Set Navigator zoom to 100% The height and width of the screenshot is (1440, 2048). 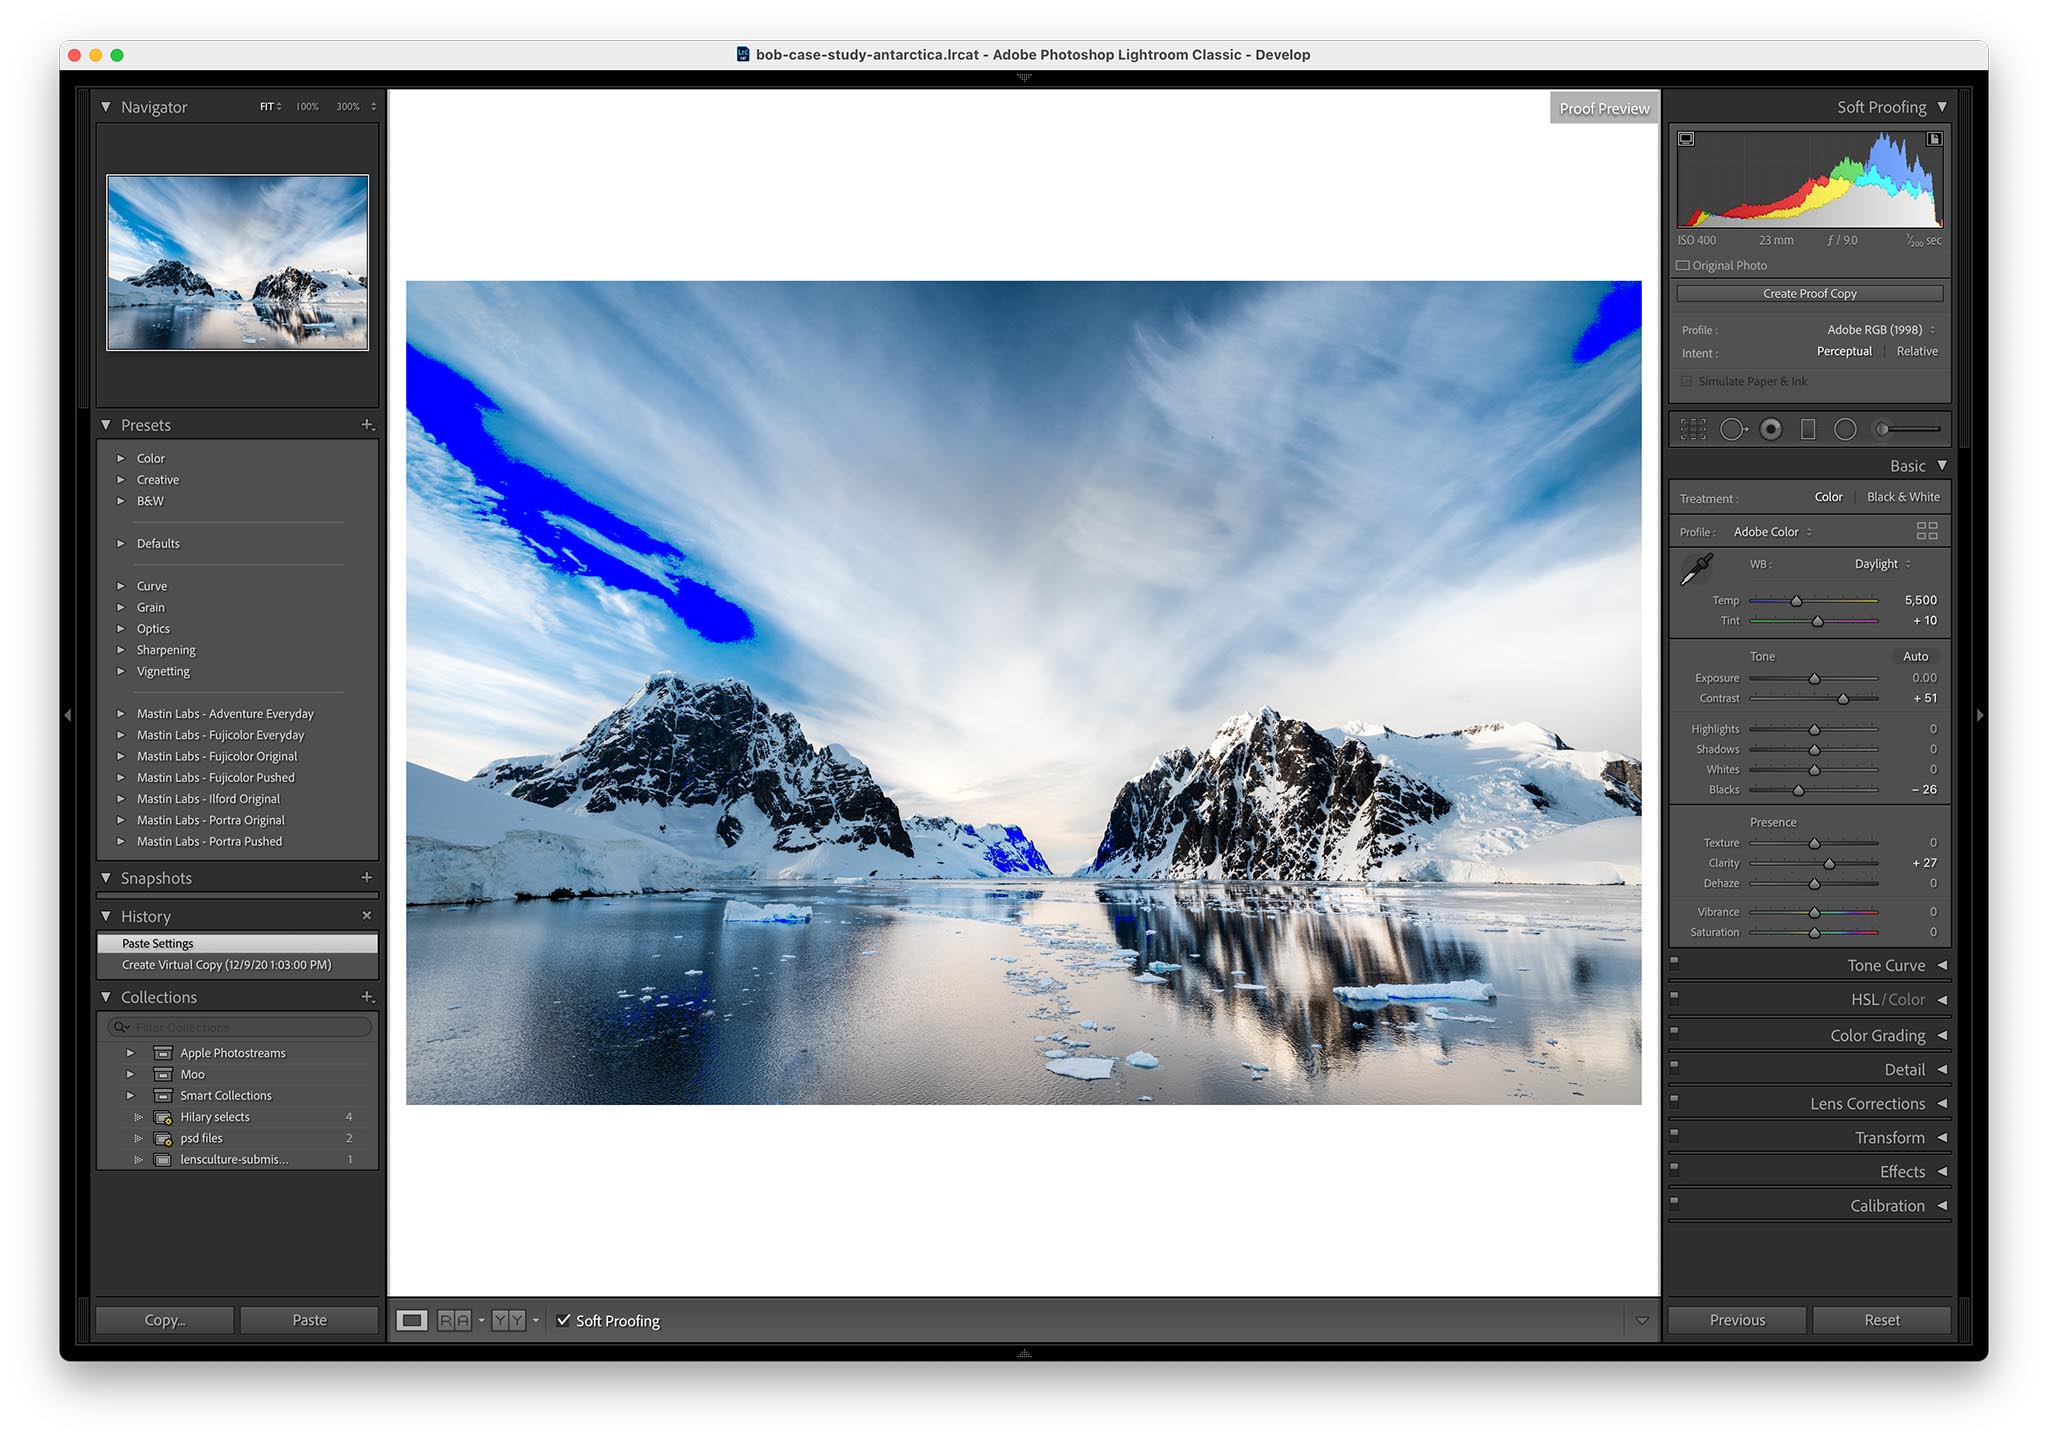pyautogui.click(x=307, y=106)
